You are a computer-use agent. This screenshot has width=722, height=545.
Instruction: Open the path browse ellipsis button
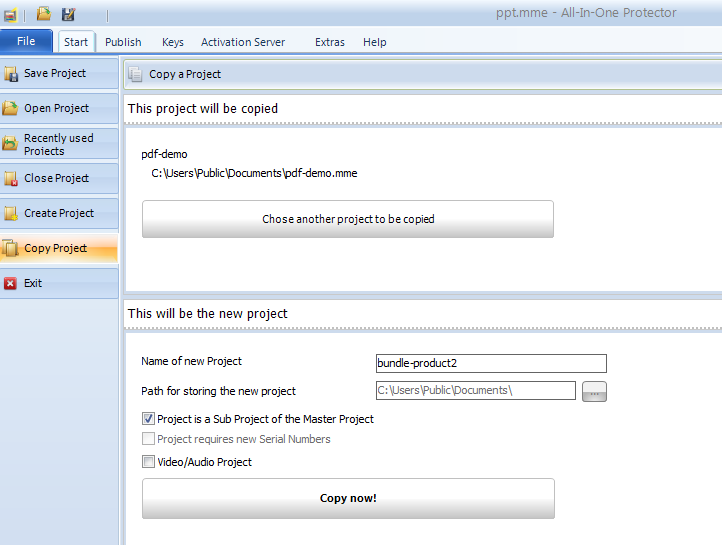(x=594, y=392)
